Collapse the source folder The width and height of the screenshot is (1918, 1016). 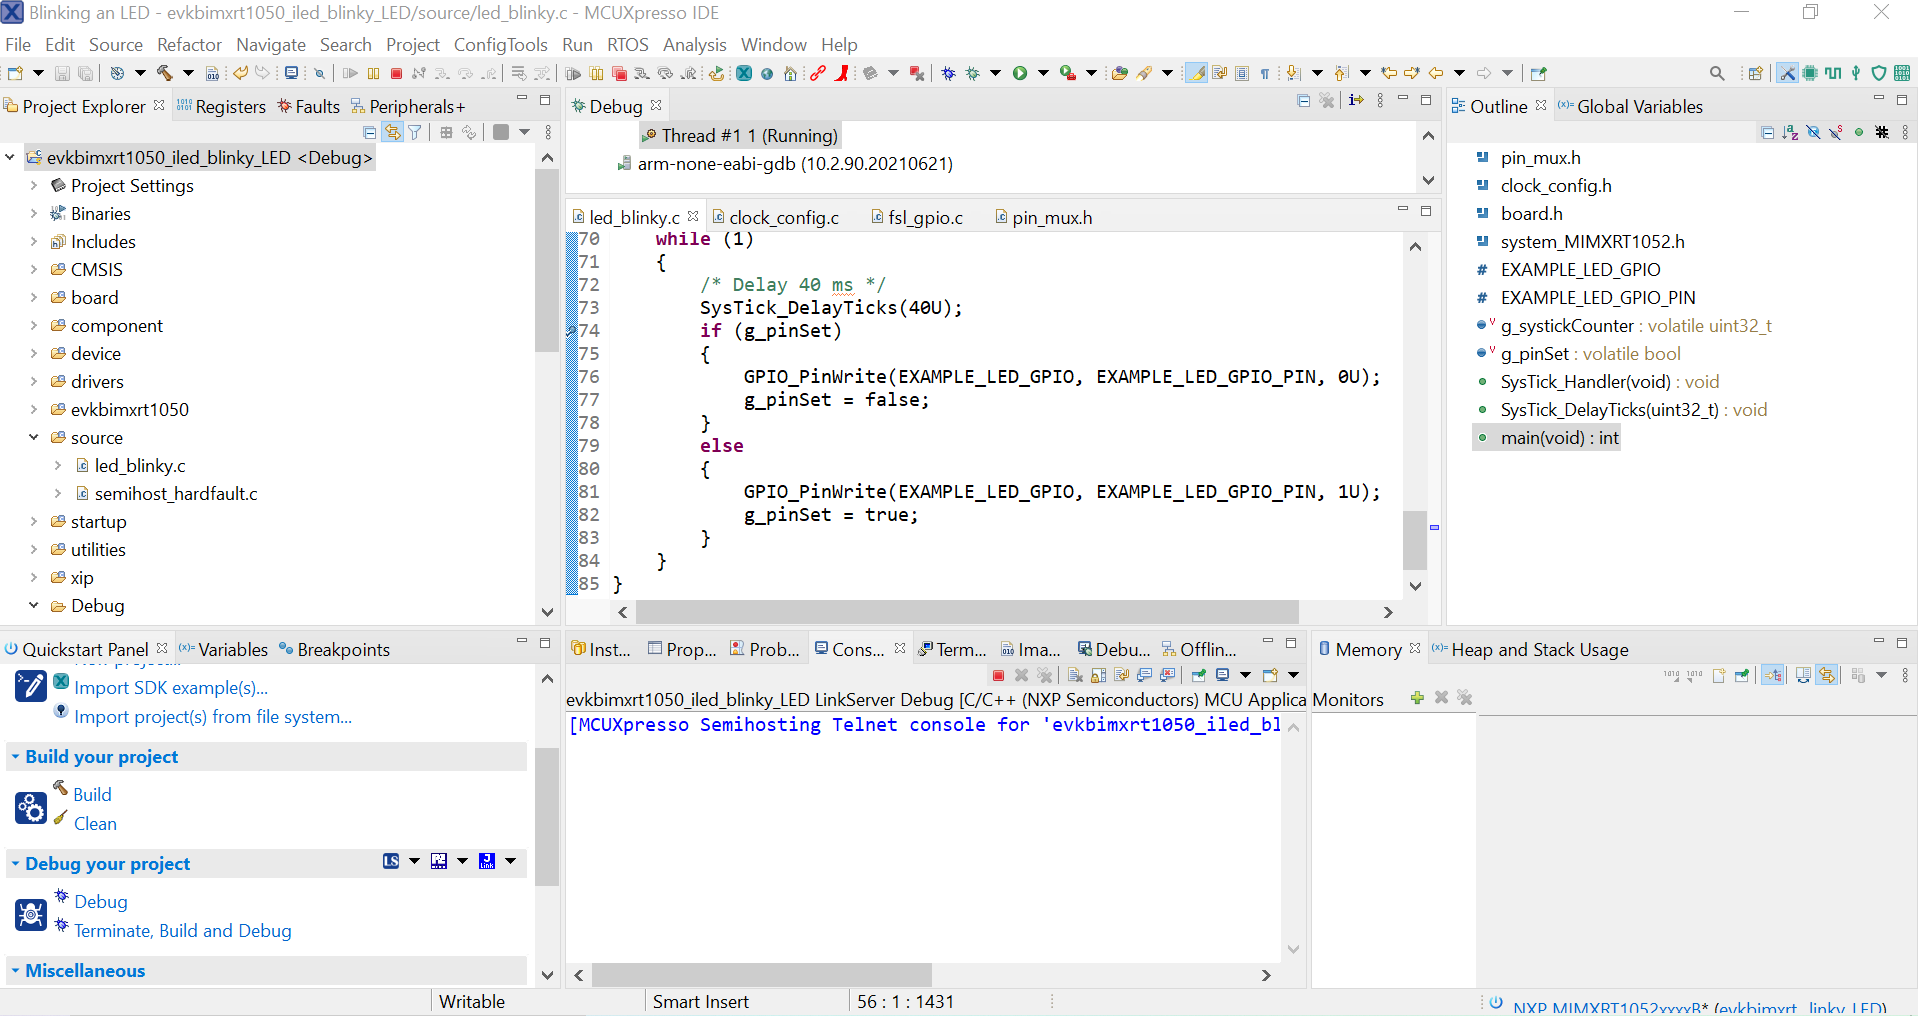pyautogui.click(x=33, y=437)
